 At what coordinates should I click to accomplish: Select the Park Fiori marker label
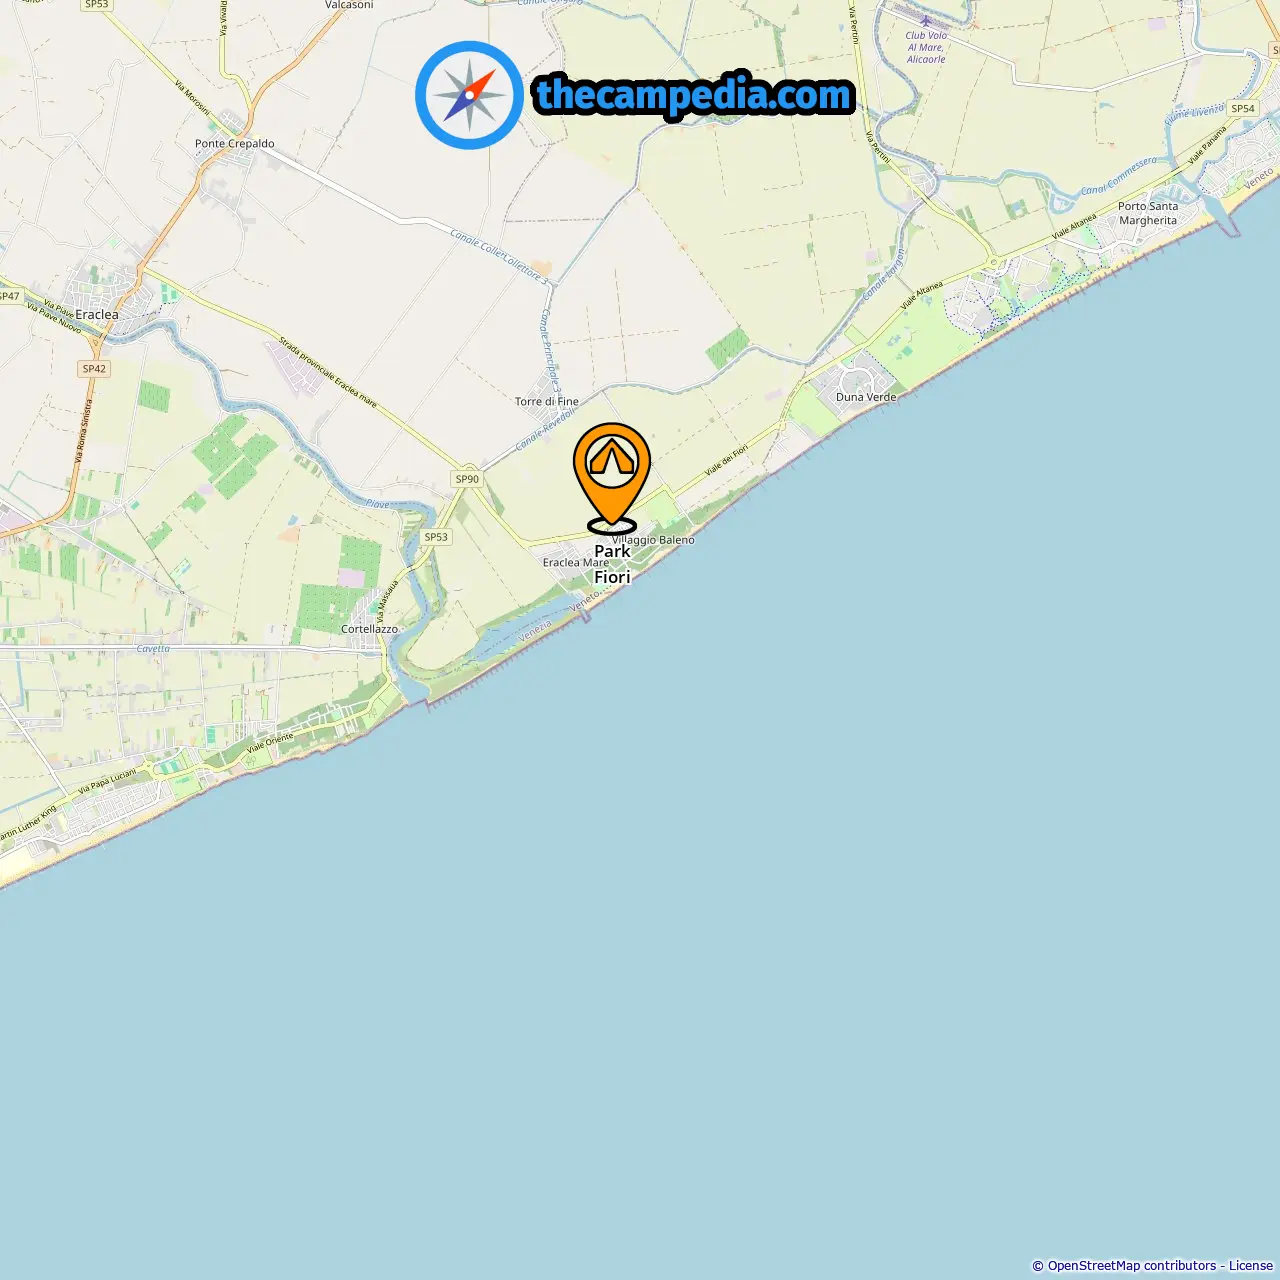coord(612,564)
